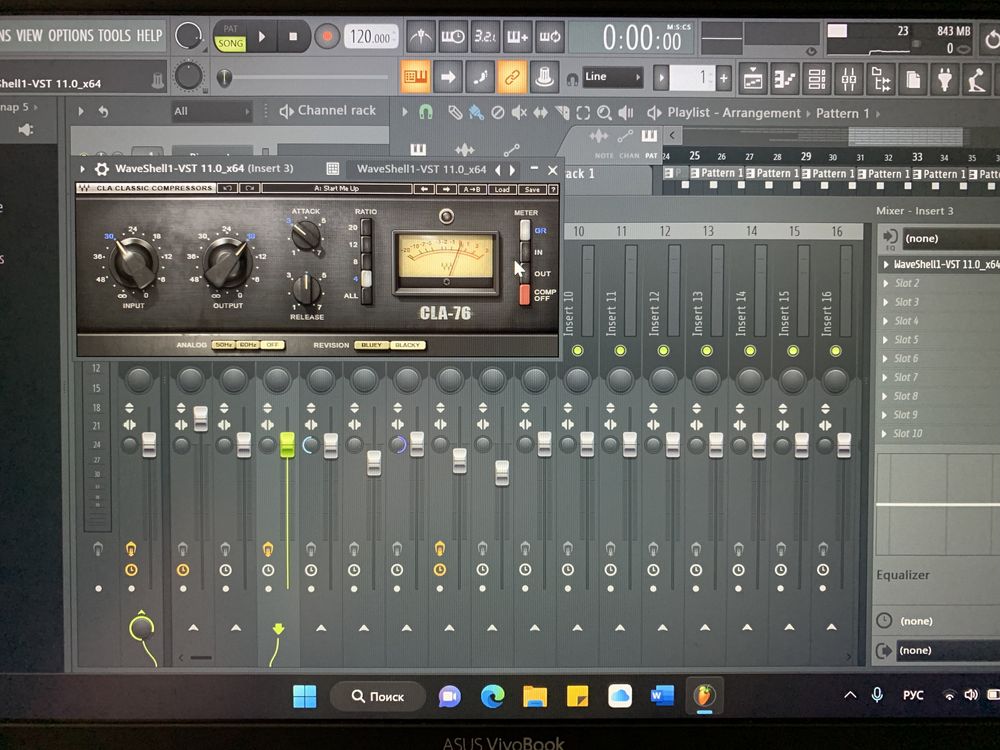Click the CLA-76 Load button
Viewport: 1000px width, 750px height.
coord(502,189)
